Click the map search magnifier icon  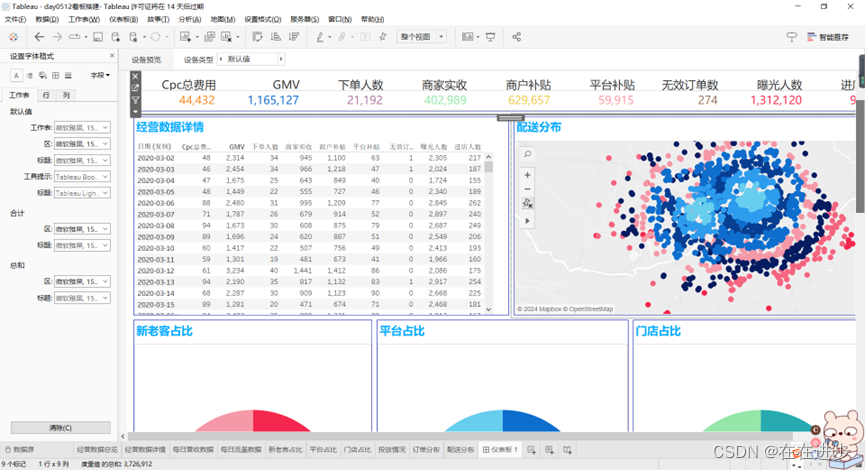coord(527,154)
